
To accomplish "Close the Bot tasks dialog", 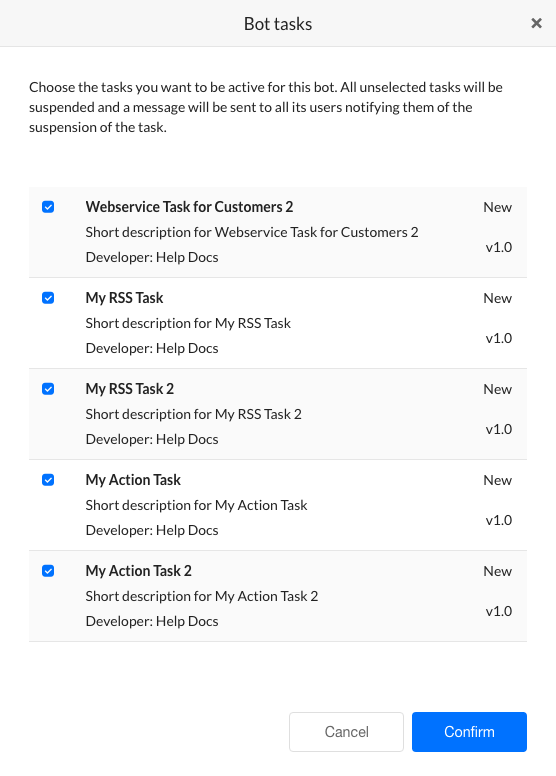I will pos(536,23).
